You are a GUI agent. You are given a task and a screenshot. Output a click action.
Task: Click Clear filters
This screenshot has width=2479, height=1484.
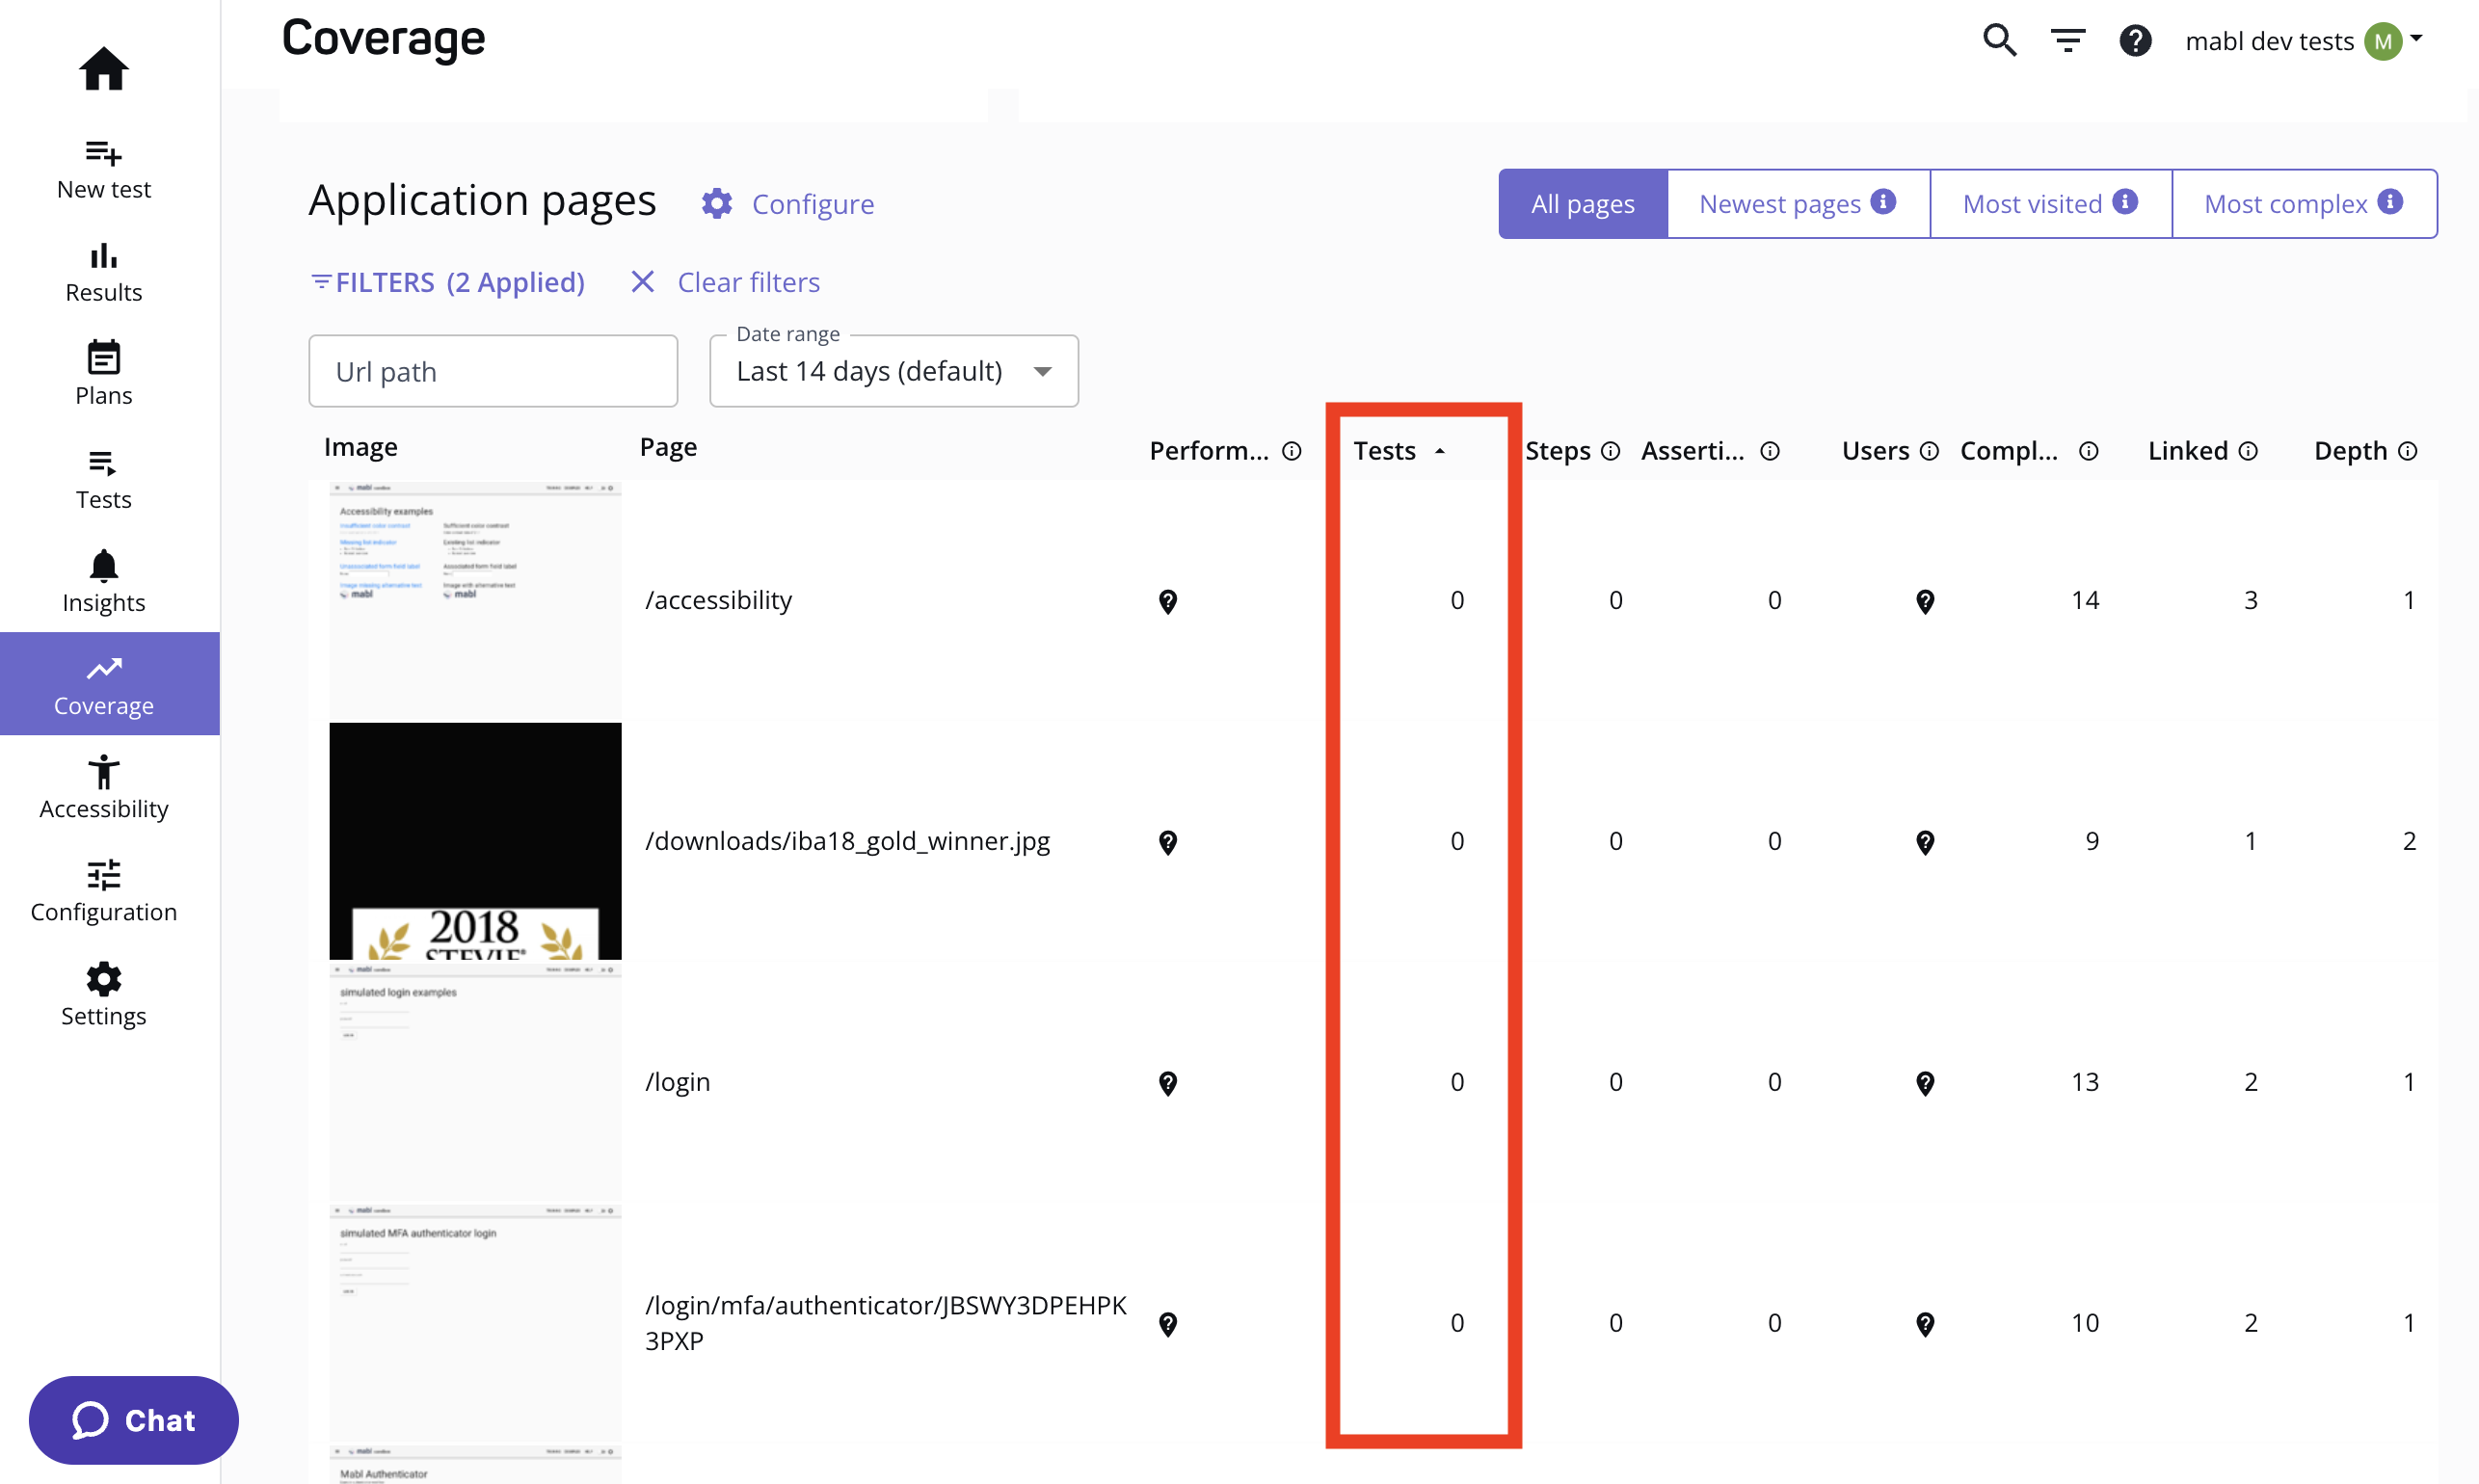point(725,282)
